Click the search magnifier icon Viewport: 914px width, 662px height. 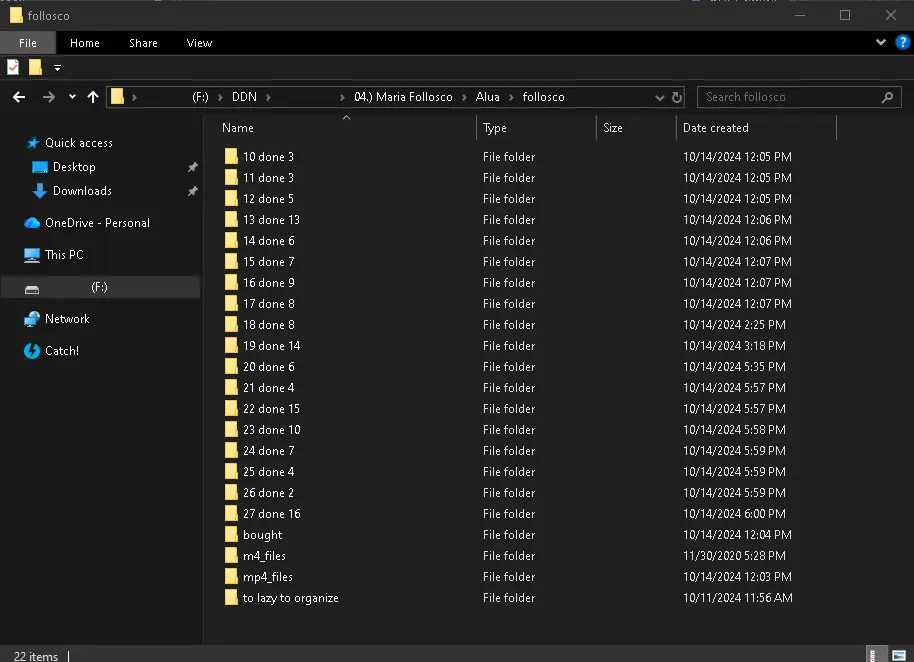point(887,97)
